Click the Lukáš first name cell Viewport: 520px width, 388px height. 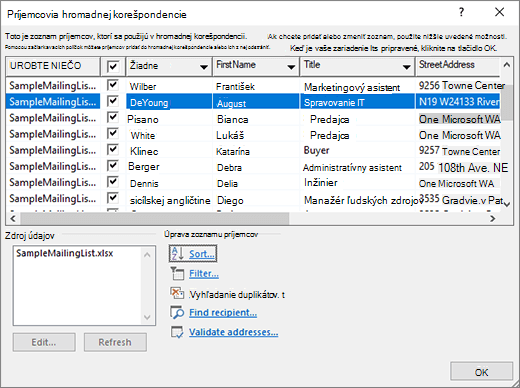click(256, 135)
